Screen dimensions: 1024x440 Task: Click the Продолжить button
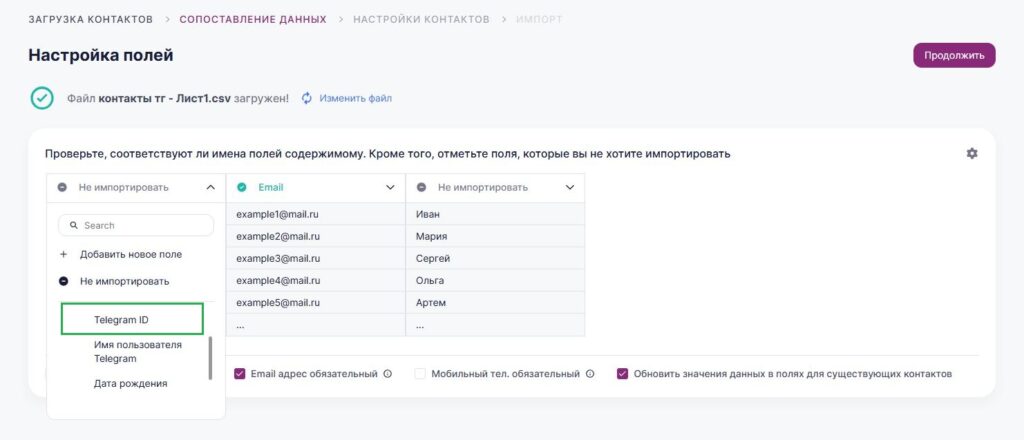(x=954, y=55)
